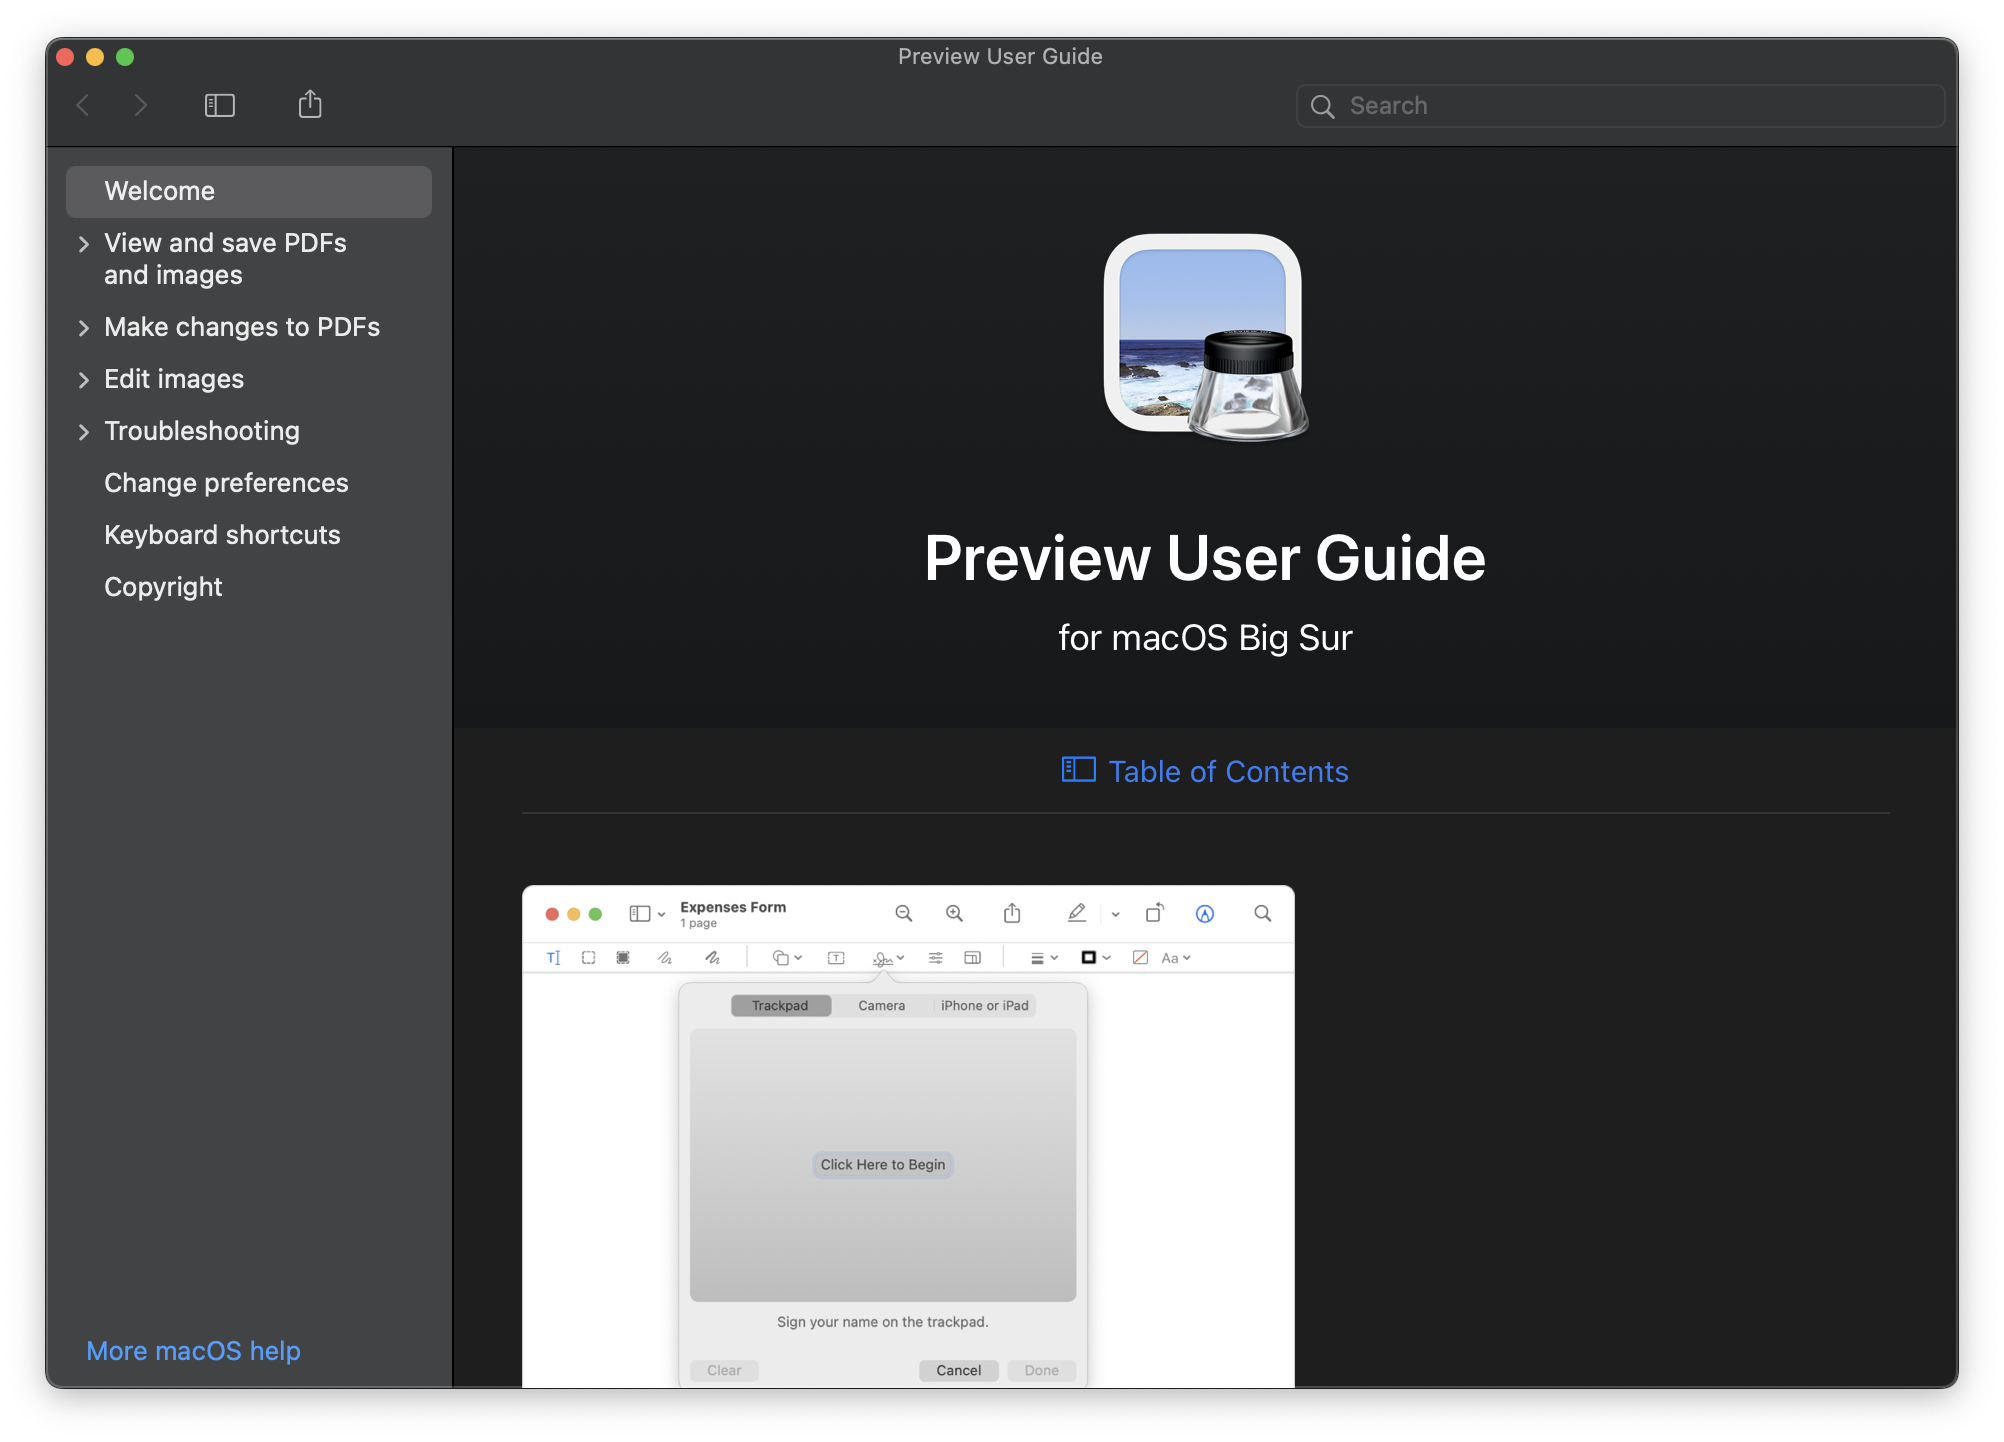Click the sidebar toggle icon
The image size is (2004, 1442).
(216, 106)
